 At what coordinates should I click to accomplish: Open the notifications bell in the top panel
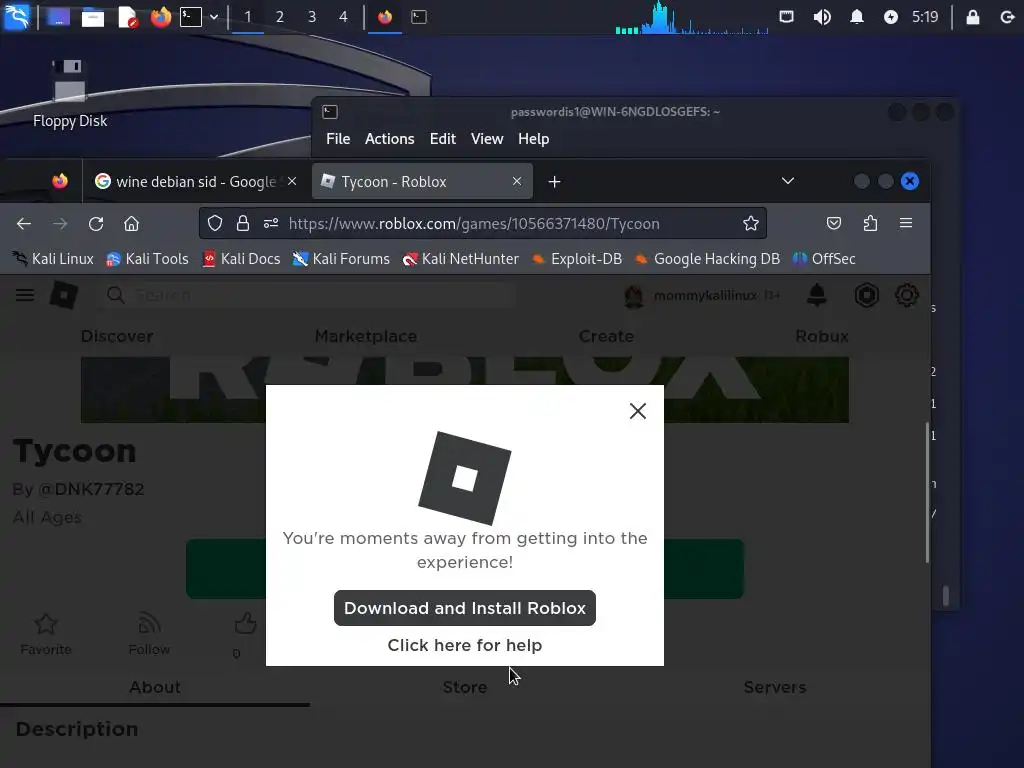857,17
